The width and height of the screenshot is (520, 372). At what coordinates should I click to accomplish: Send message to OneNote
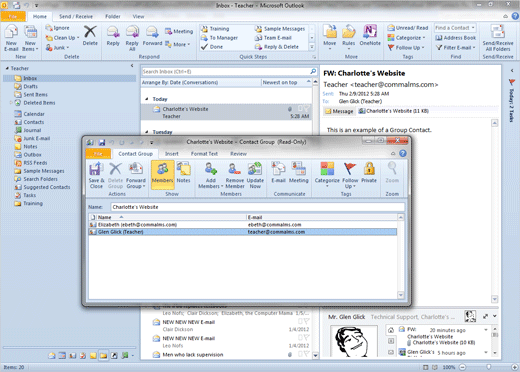pyautogui.click(x=370, y=36)
